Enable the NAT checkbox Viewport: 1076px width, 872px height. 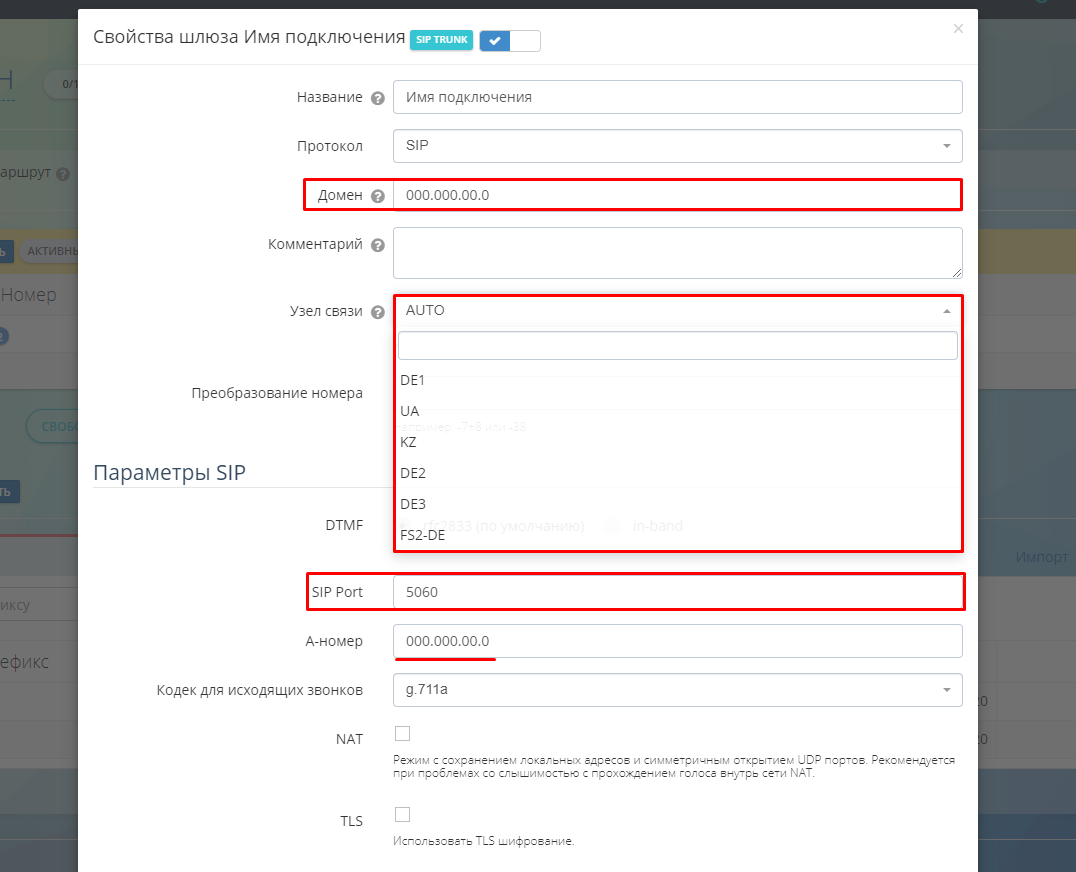(x=403, y=734)
